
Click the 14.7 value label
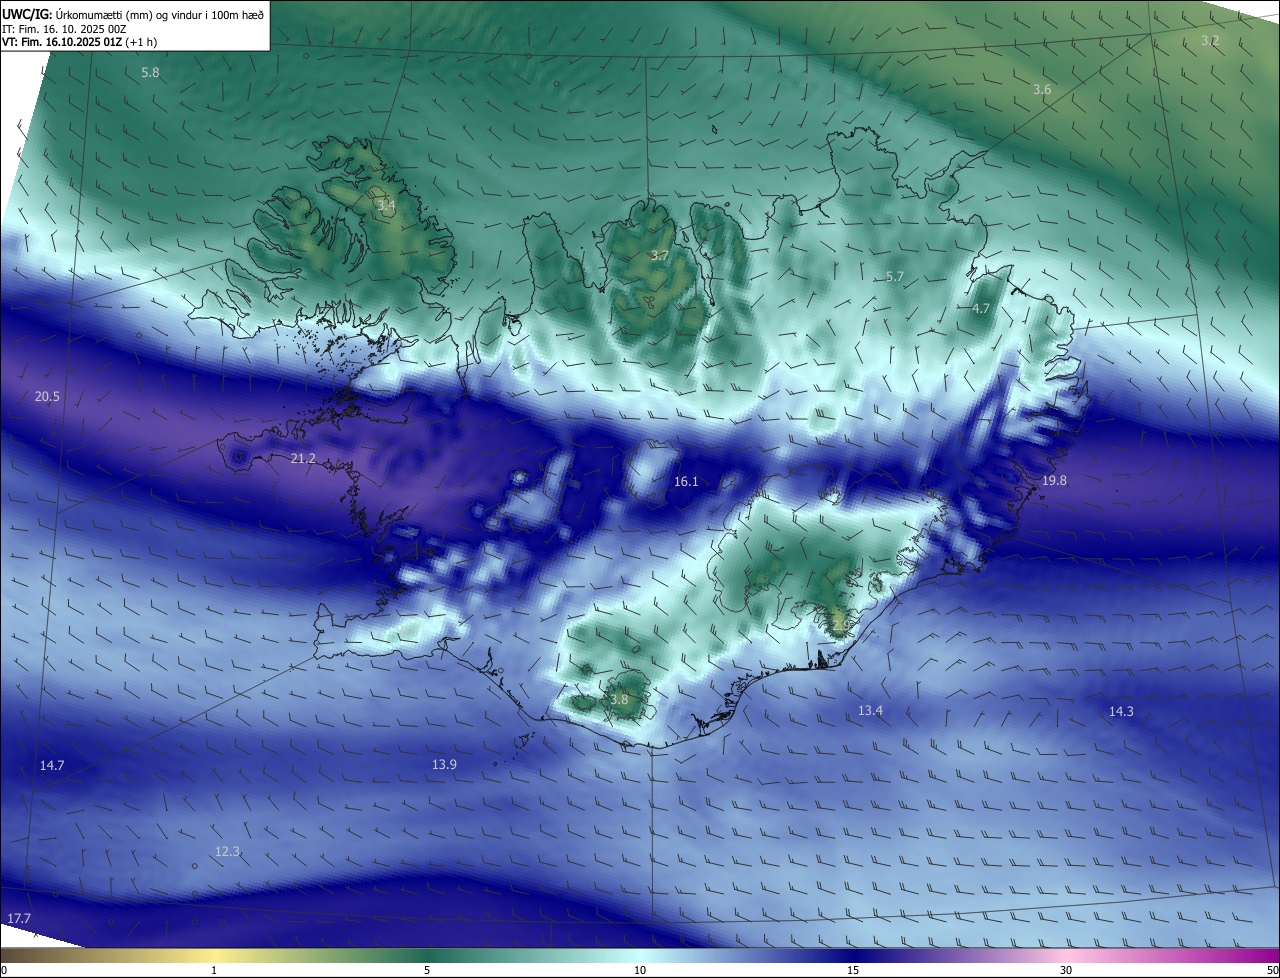point(52,766)
